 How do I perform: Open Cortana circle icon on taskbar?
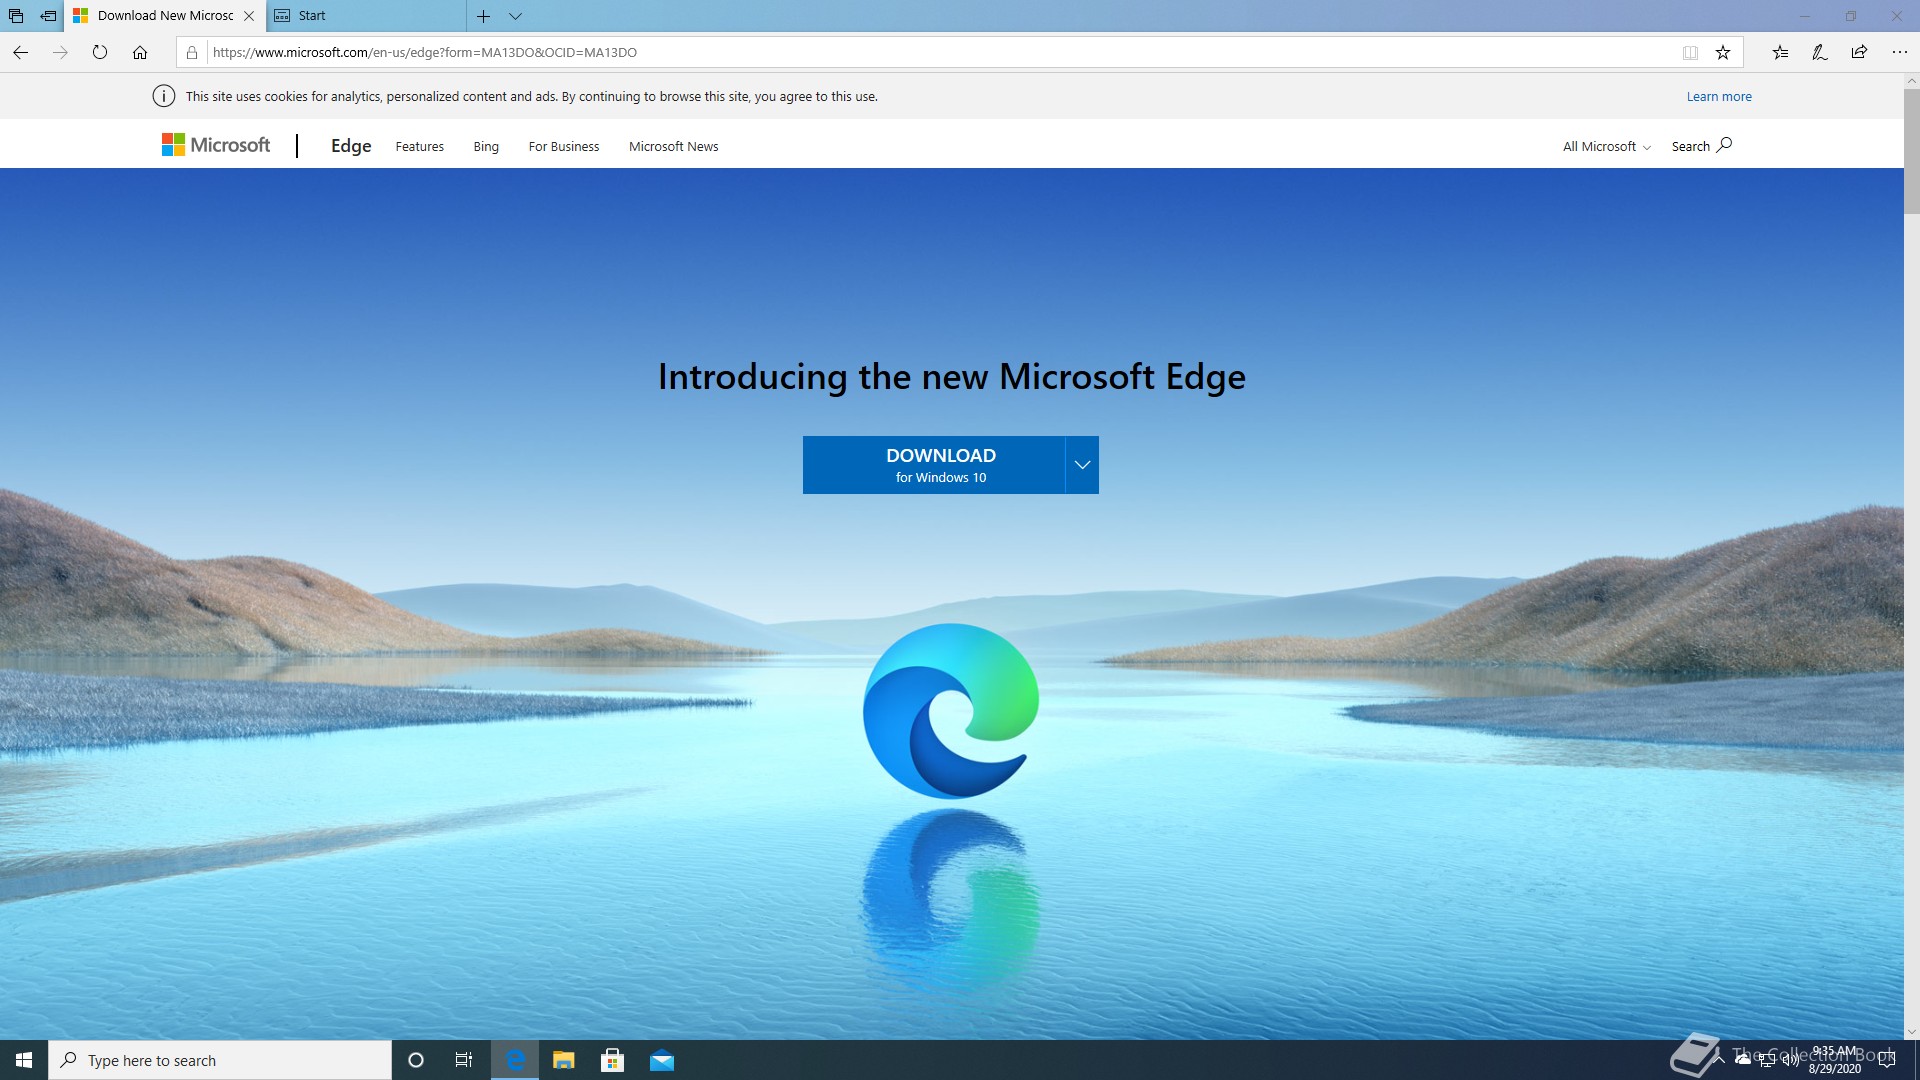(416, 1060)
